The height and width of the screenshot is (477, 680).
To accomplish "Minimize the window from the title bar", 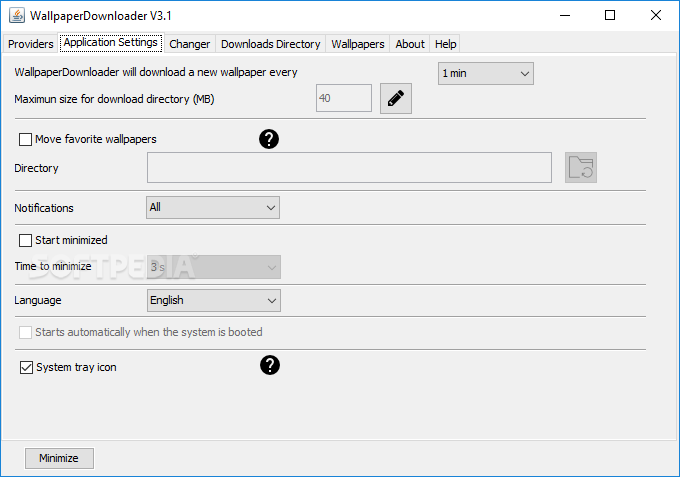I will [565, 15].
